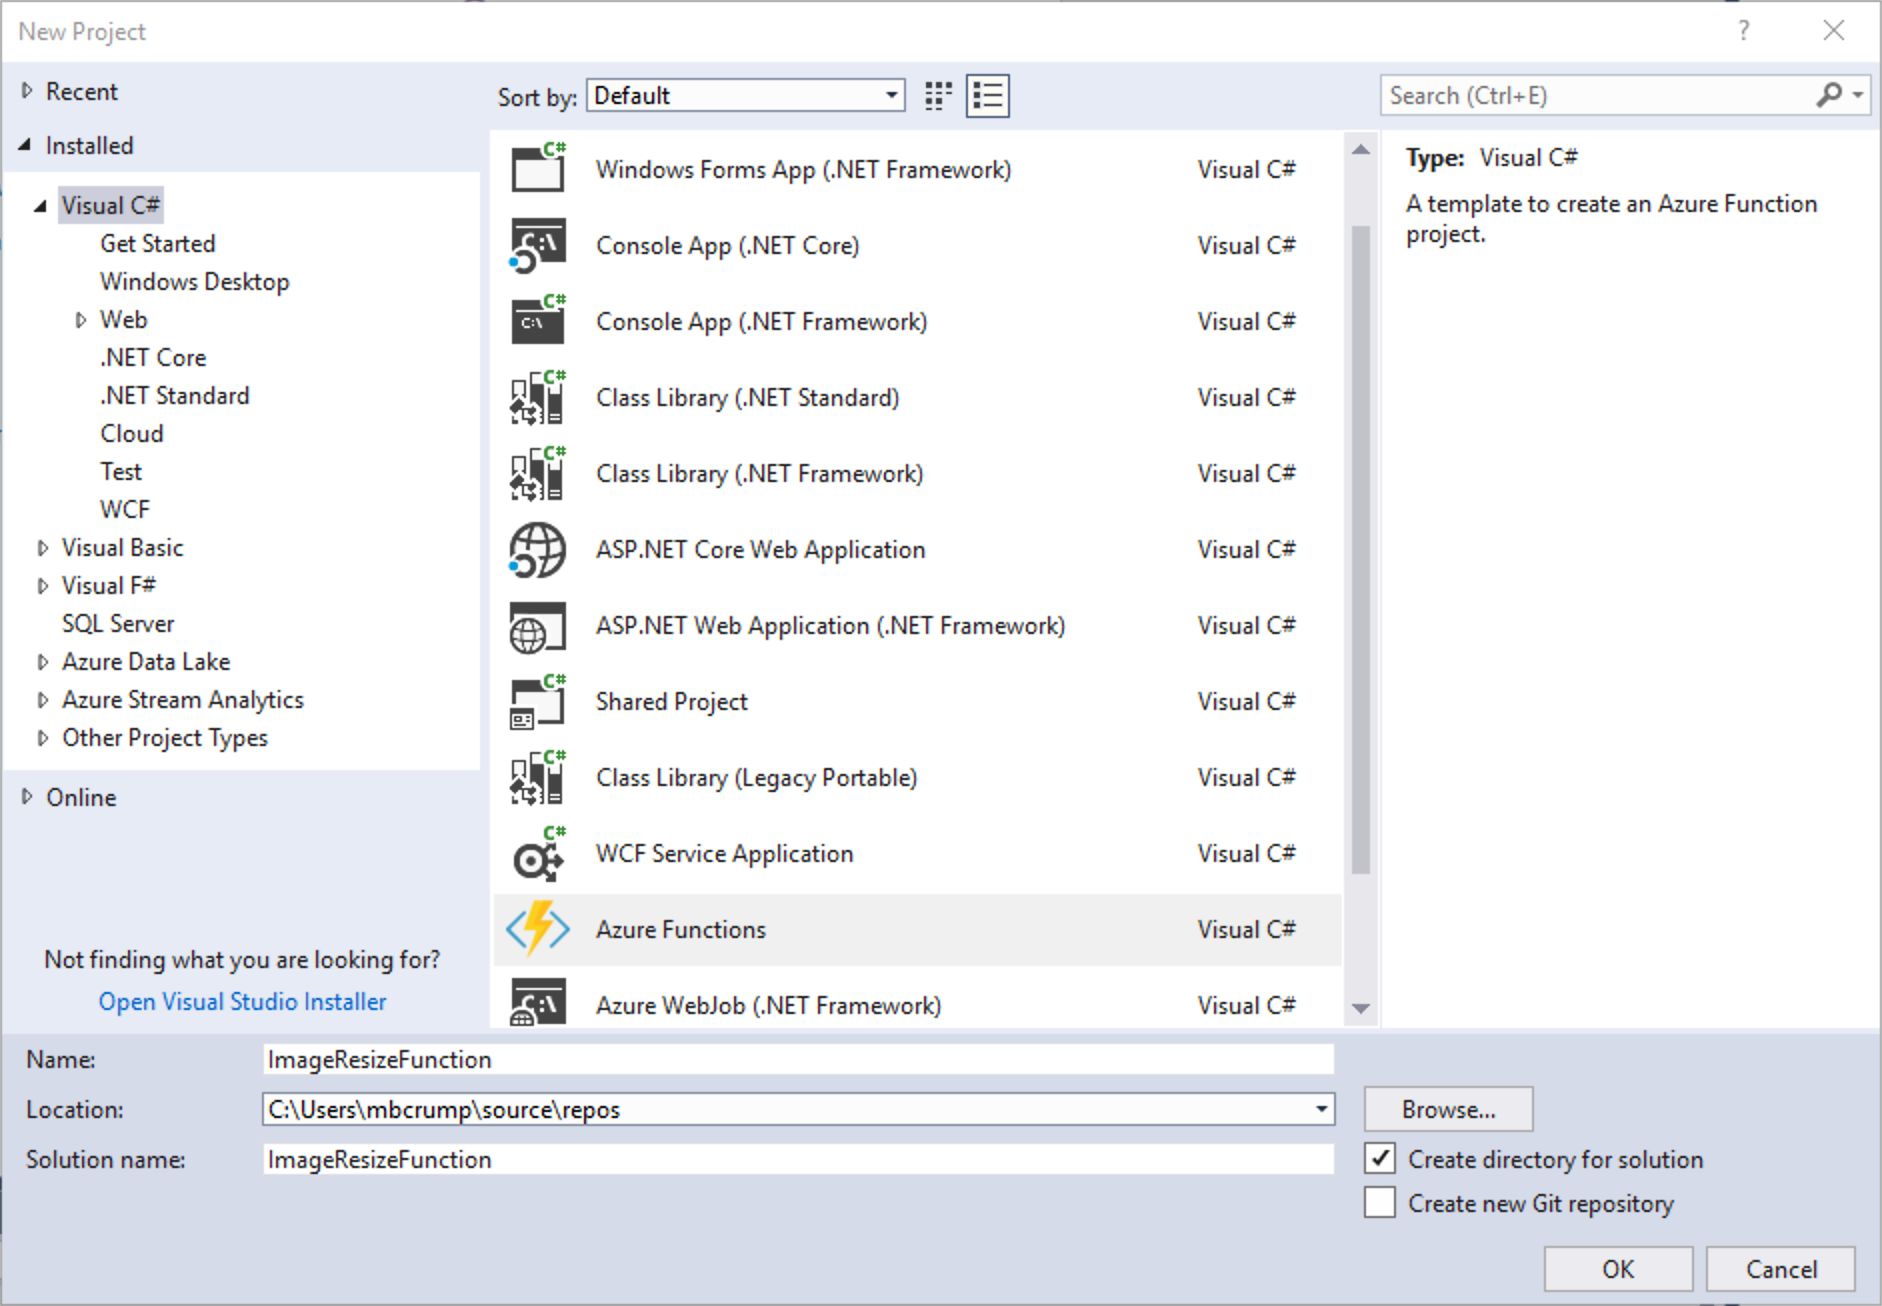Open the Sort by dropdown

(746, 95)
